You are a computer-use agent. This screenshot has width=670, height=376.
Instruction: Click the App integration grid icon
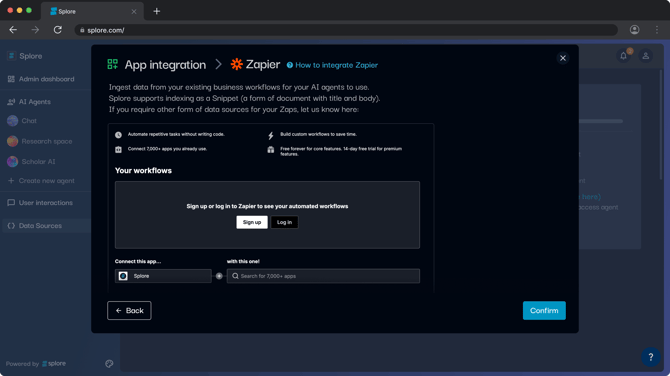click(112, 65)
